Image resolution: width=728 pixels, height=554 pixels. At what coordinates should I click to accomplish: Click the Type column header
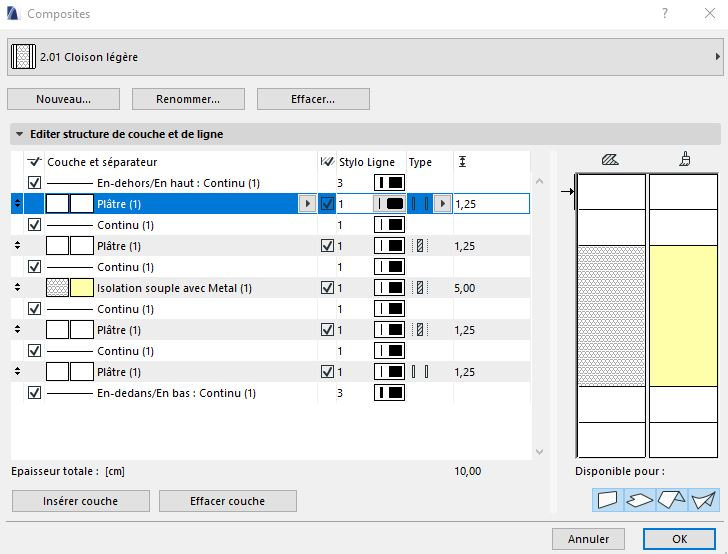pos(420,162)
